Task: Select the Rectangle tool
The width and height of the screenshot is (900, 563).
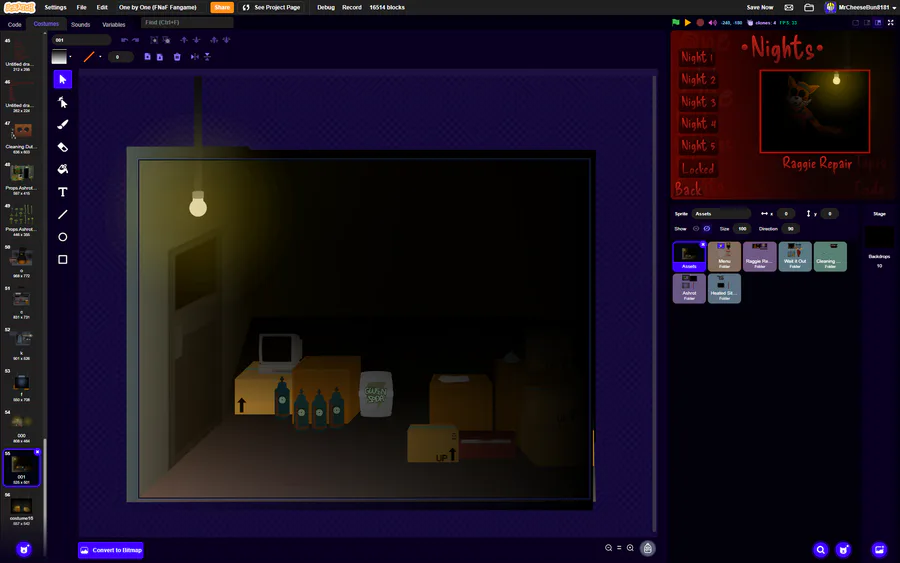Action: click(x=63, y=259)
